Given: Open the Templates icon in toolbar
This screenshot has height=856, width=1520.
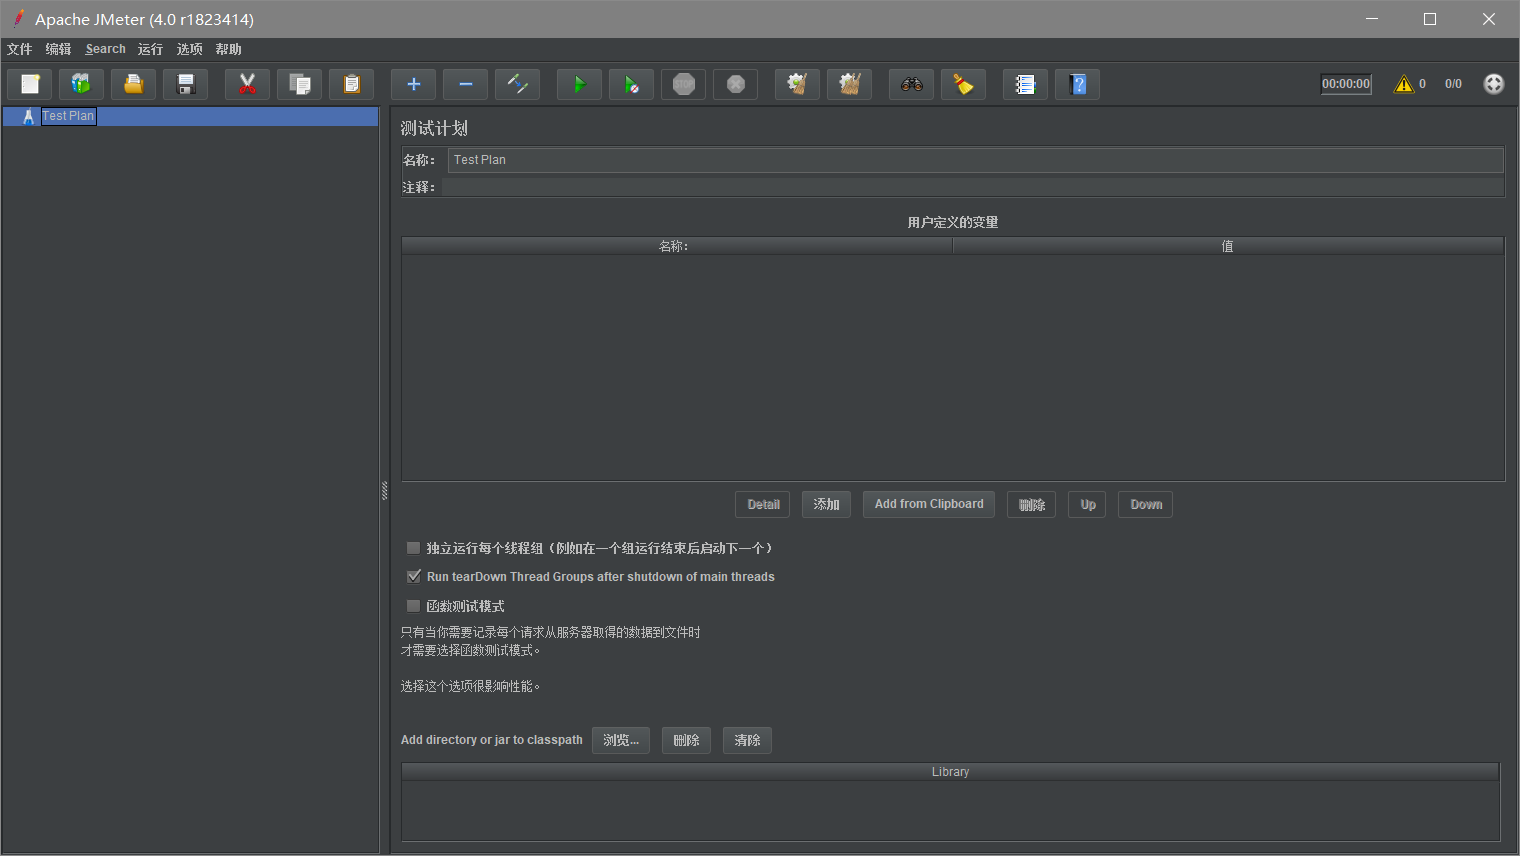Looking at the screenshot, I should pyautogui.click(x=81, y=85).
